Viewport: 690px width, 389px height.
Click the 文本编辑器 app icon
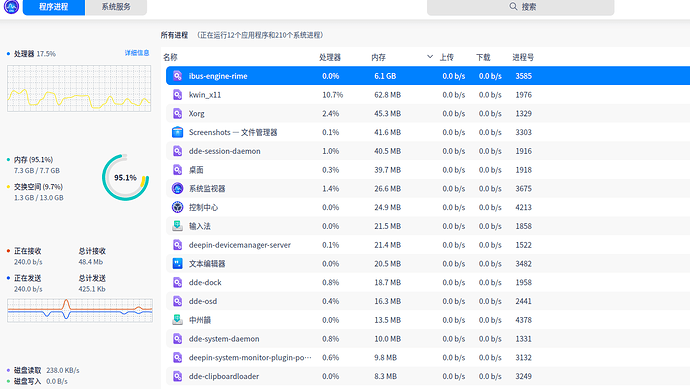coord(177,264)
